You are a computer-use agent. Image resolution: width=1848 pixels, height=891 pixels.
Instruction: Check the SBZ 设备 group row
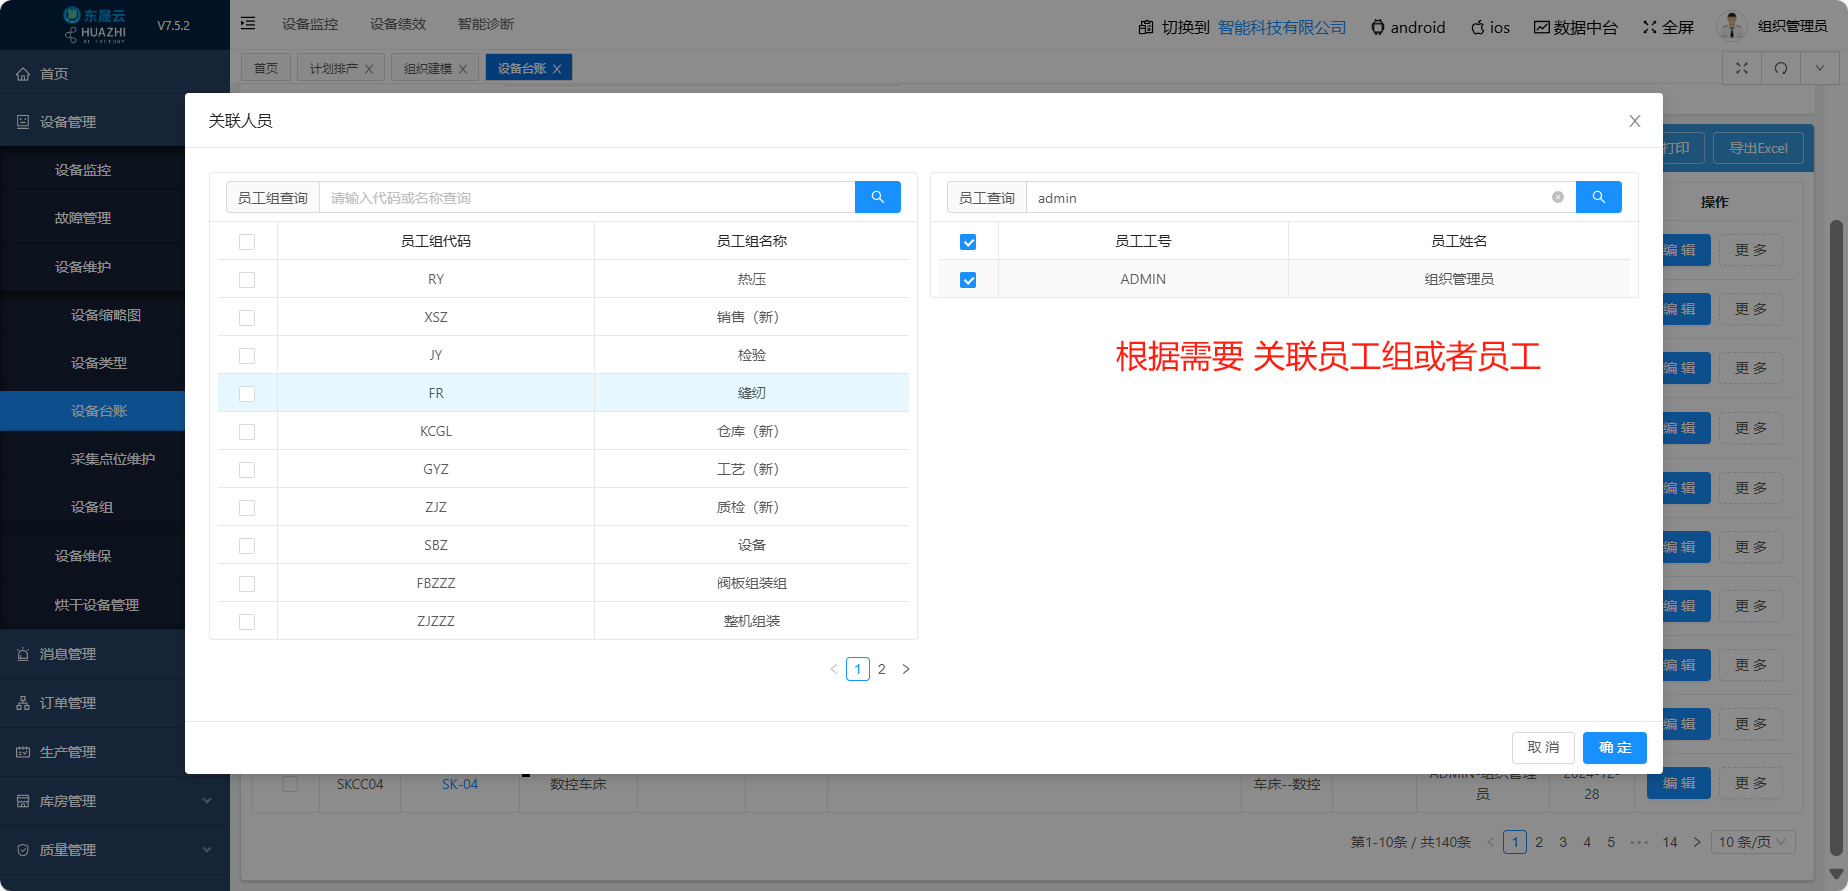pos(247,546)
